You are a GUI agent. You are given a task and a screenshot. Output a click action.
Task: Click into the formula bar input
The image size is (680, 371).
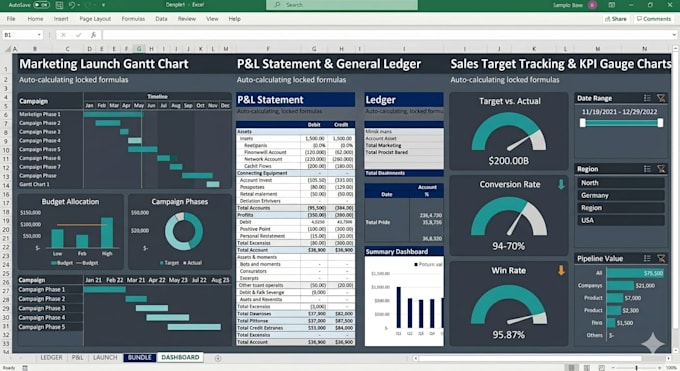coord(386,35)
